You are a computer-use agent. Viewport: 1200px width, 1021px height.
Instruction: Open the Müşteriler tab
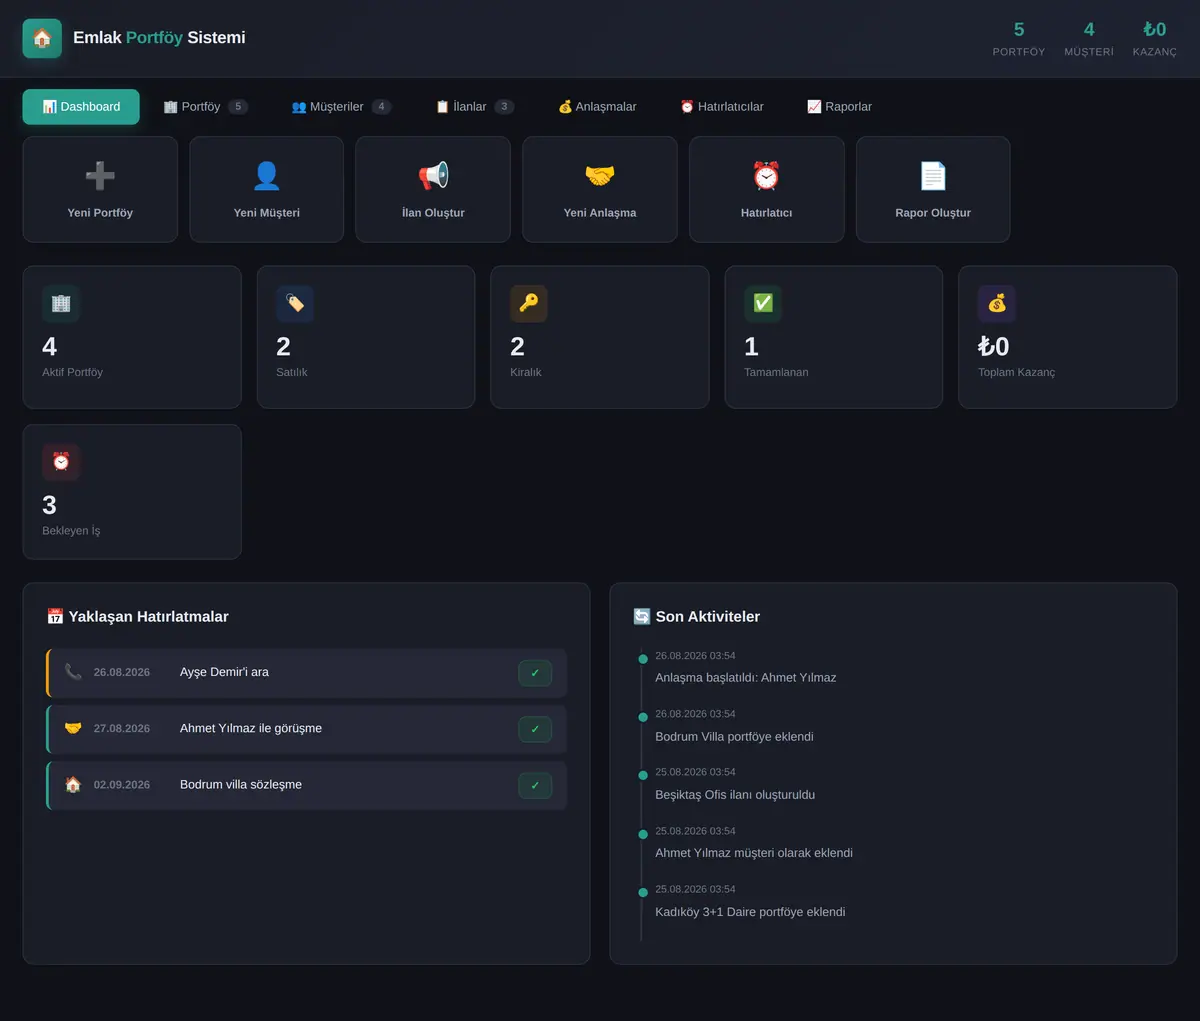pyautogui.click(x=341, y=107)
